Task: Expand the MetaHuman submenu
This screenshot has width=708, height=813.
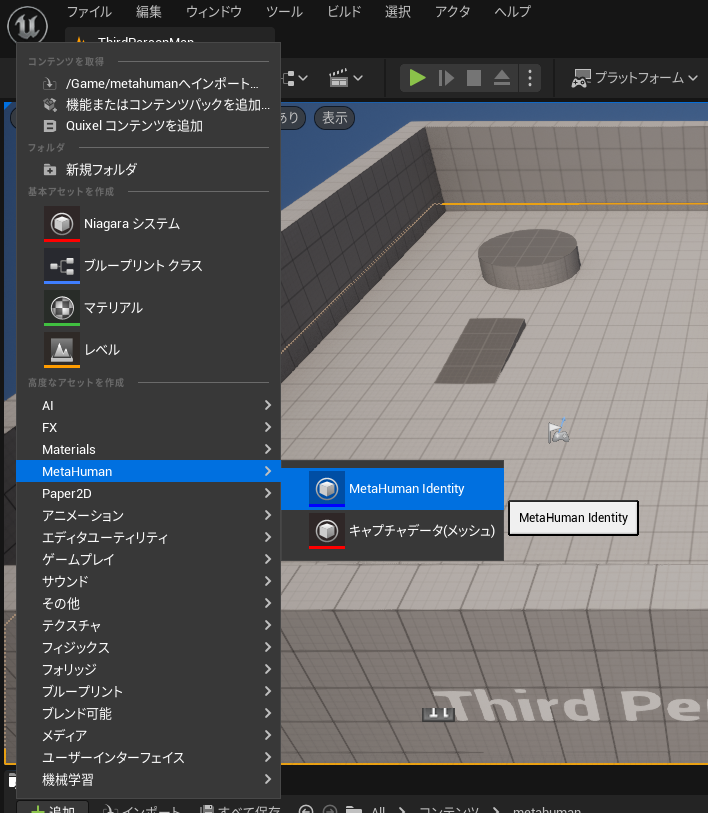Action: pos(148,471)
